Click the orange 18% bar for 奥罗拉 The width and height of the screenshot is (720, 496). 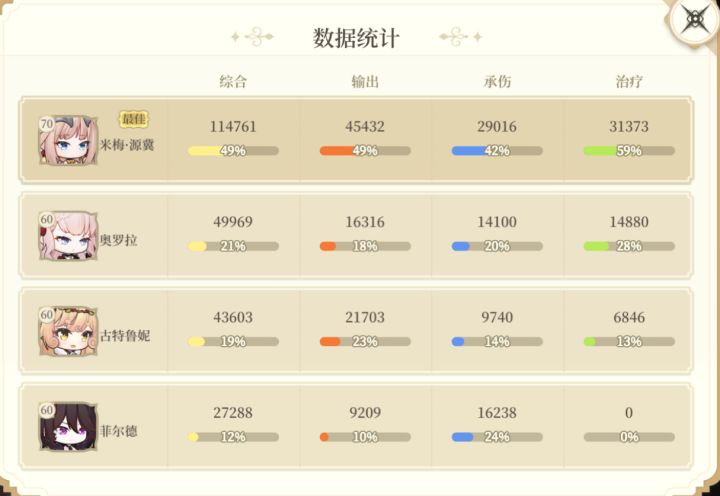365,246
